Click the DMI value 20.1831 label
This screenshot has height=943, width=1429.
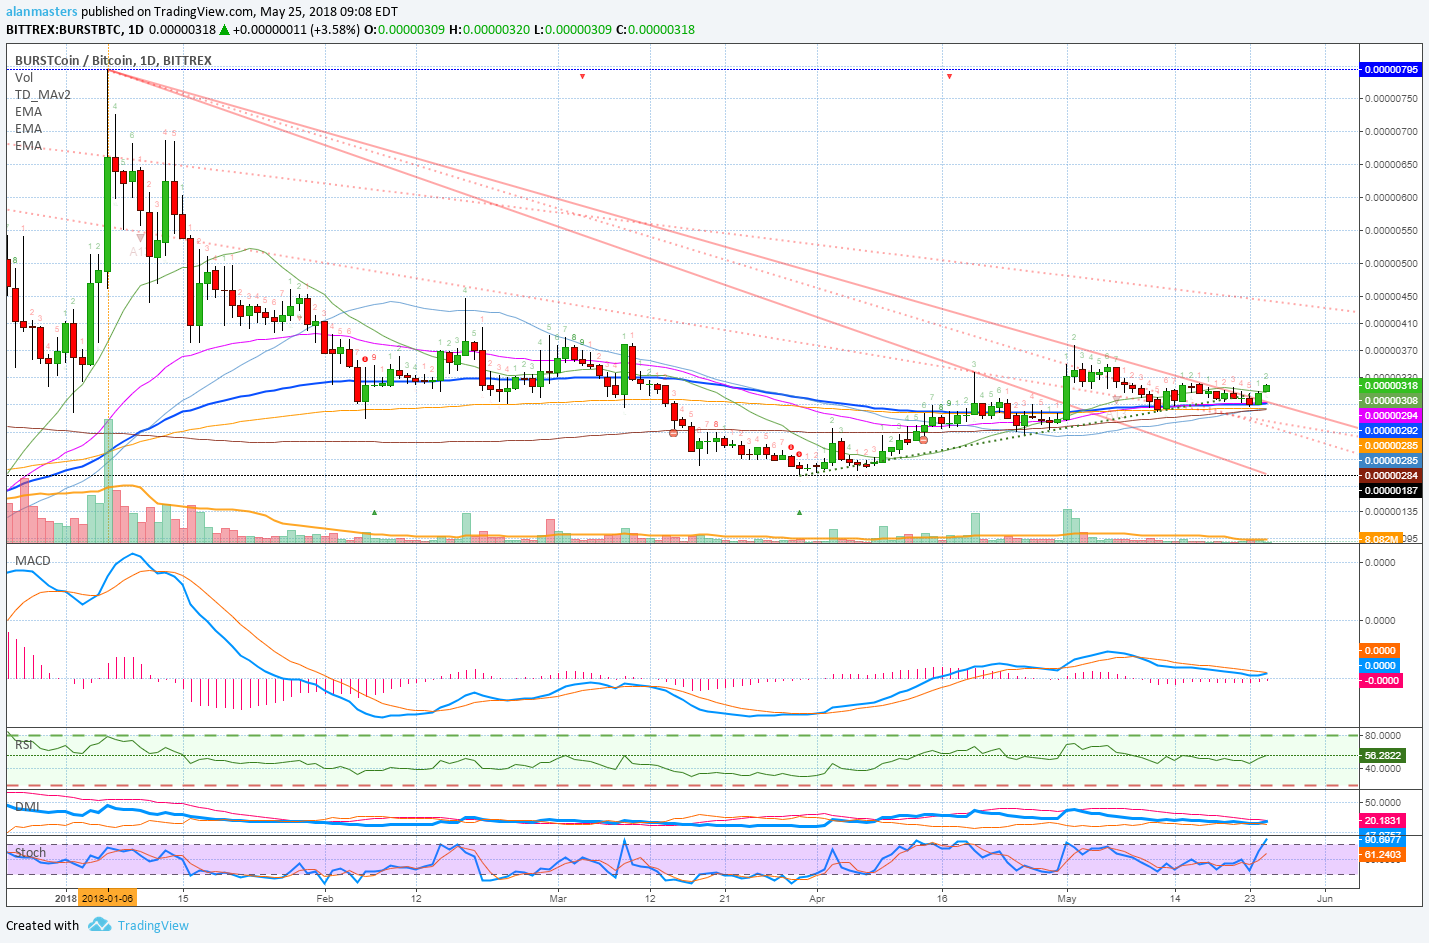[x=1384, y=820]
